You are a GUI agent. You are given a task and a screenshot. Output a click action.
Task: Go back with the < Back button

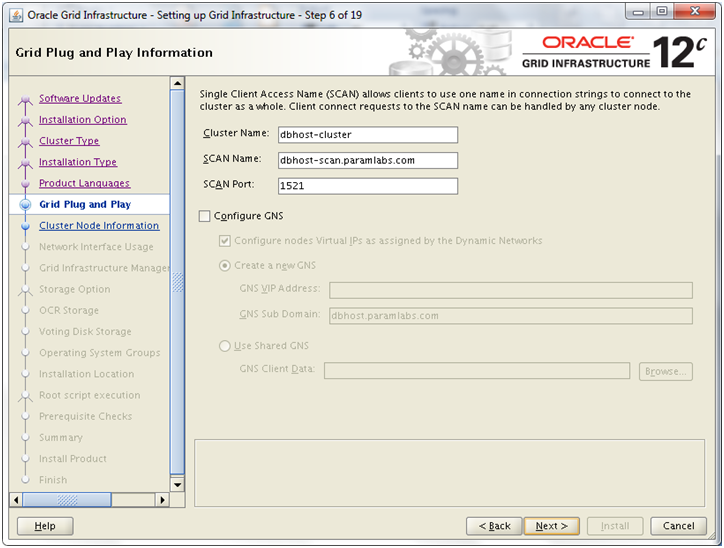click(x=494, y=526)
